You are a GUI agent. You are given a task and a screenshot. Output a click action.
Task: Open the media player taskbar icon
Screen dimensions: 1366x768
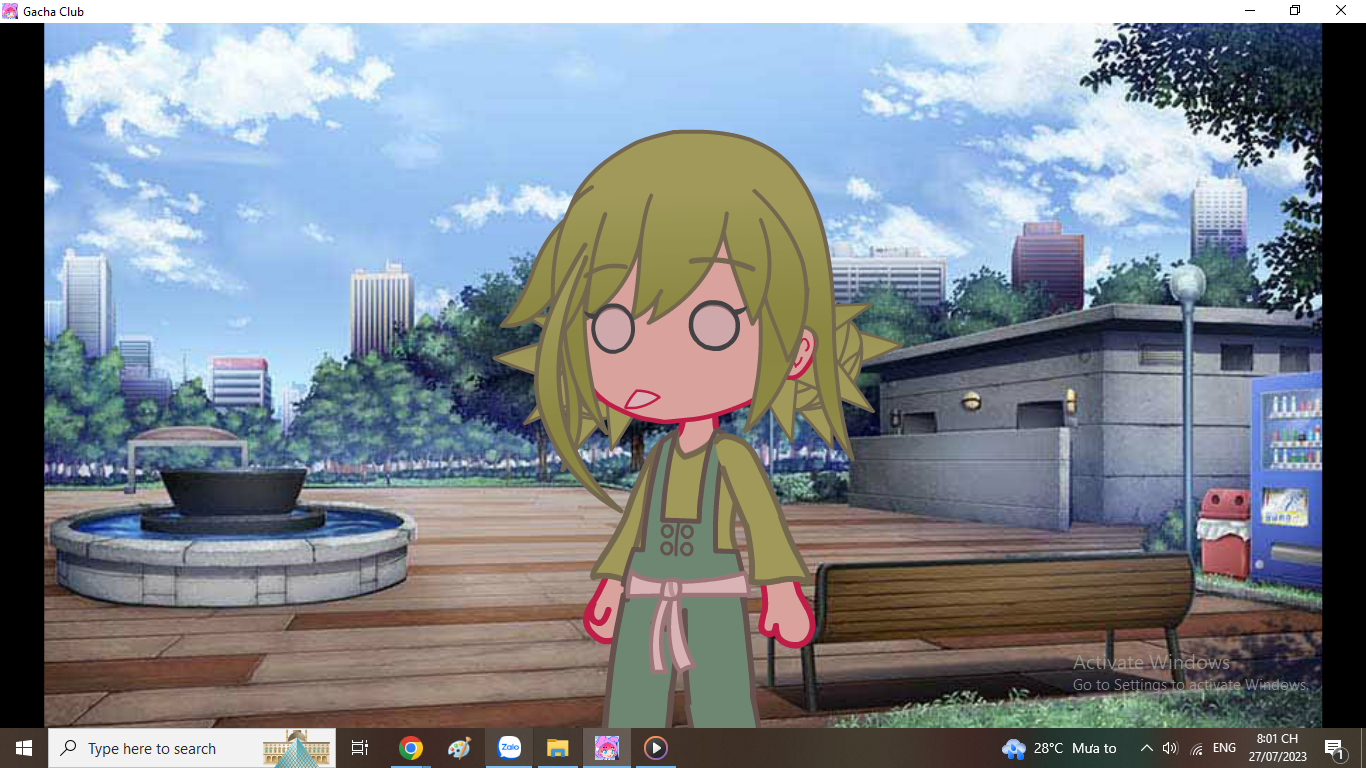pyautogui.click(x=656, y=748)
